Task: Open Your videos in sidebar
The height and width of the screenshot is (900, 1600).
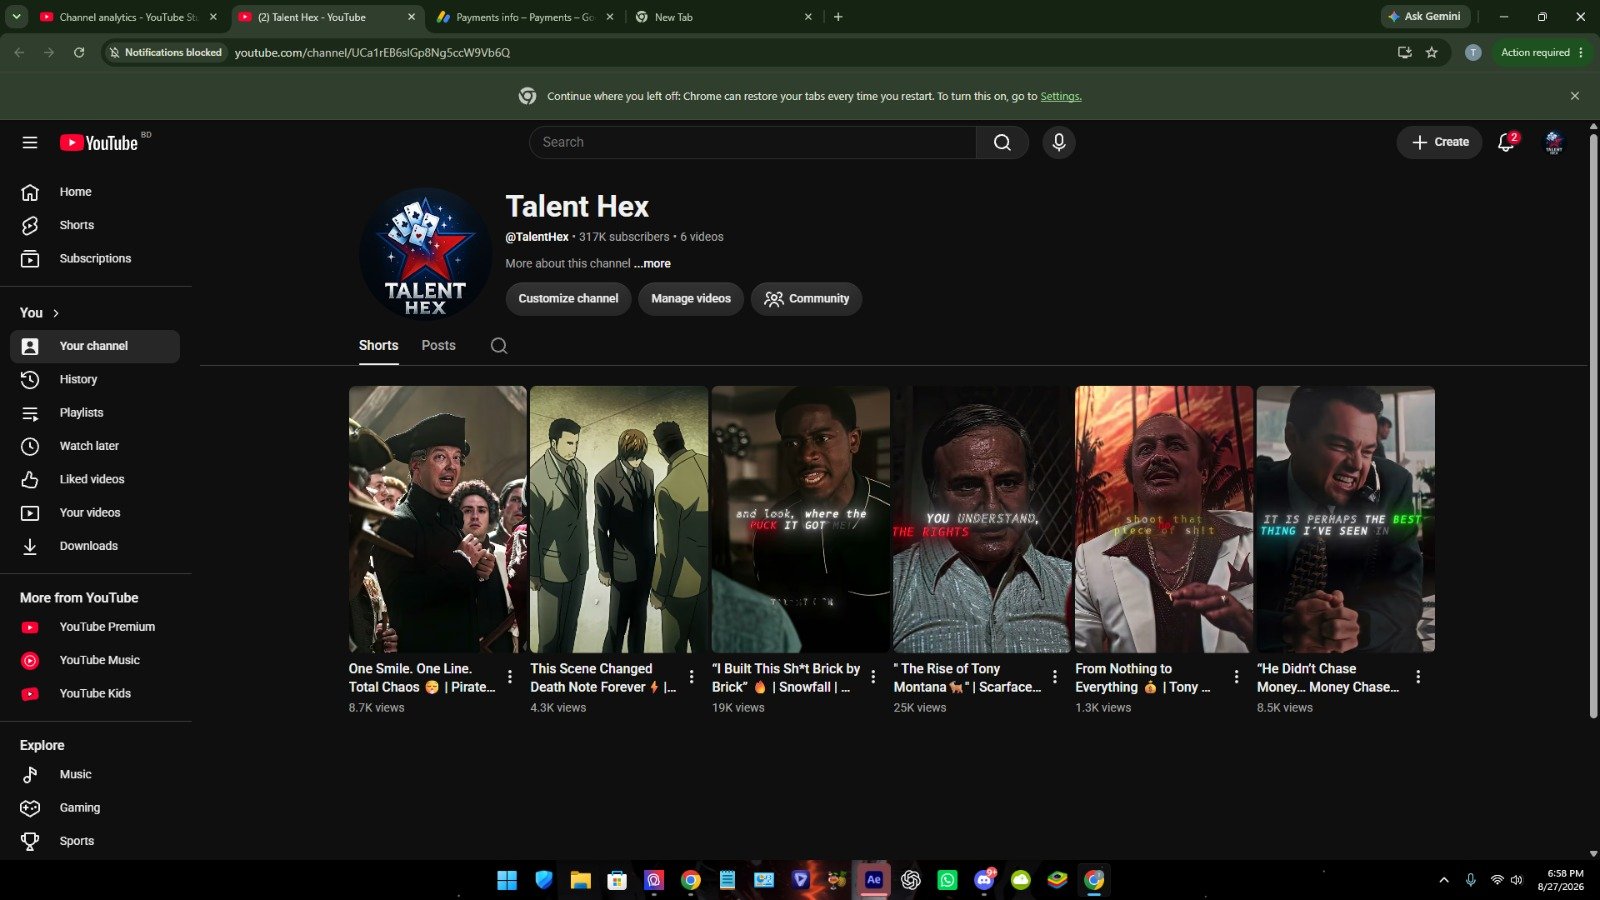Action: point(95,512)
